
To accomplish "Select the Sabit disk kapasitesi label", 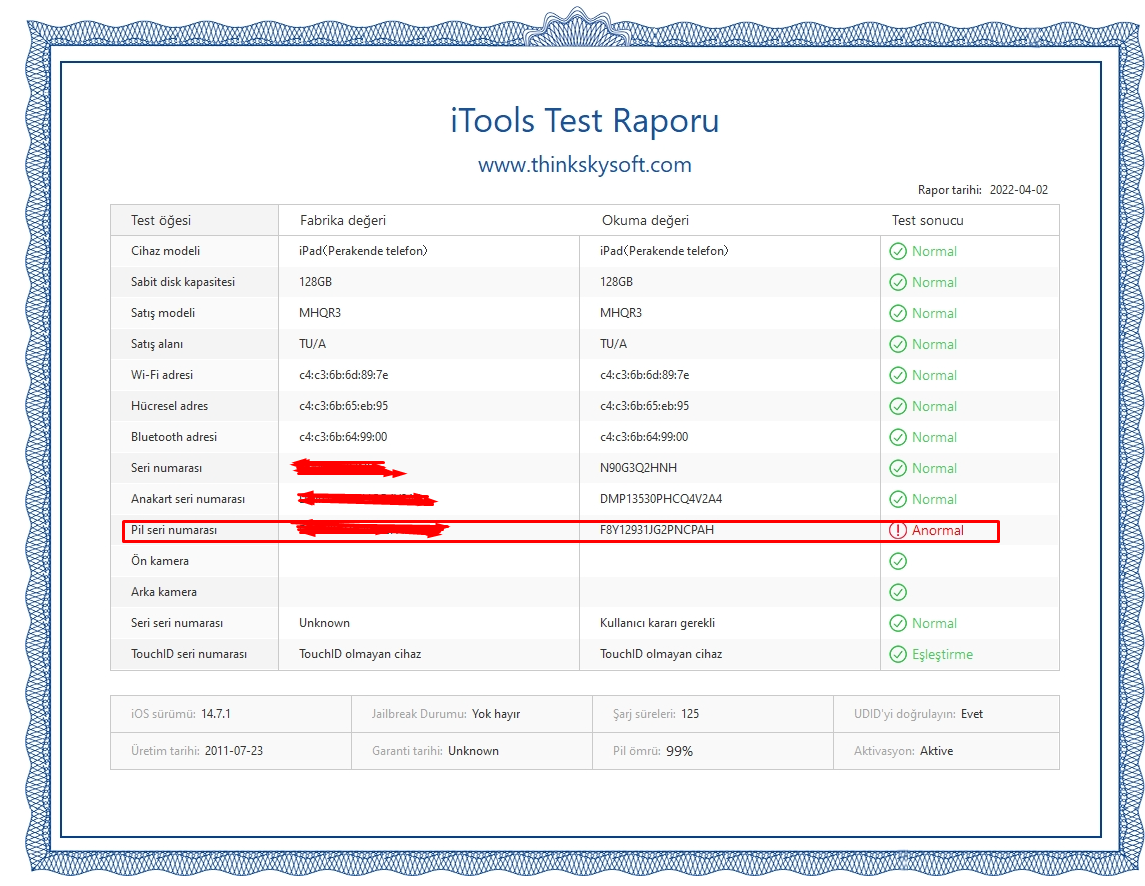I will coord(183,282).
